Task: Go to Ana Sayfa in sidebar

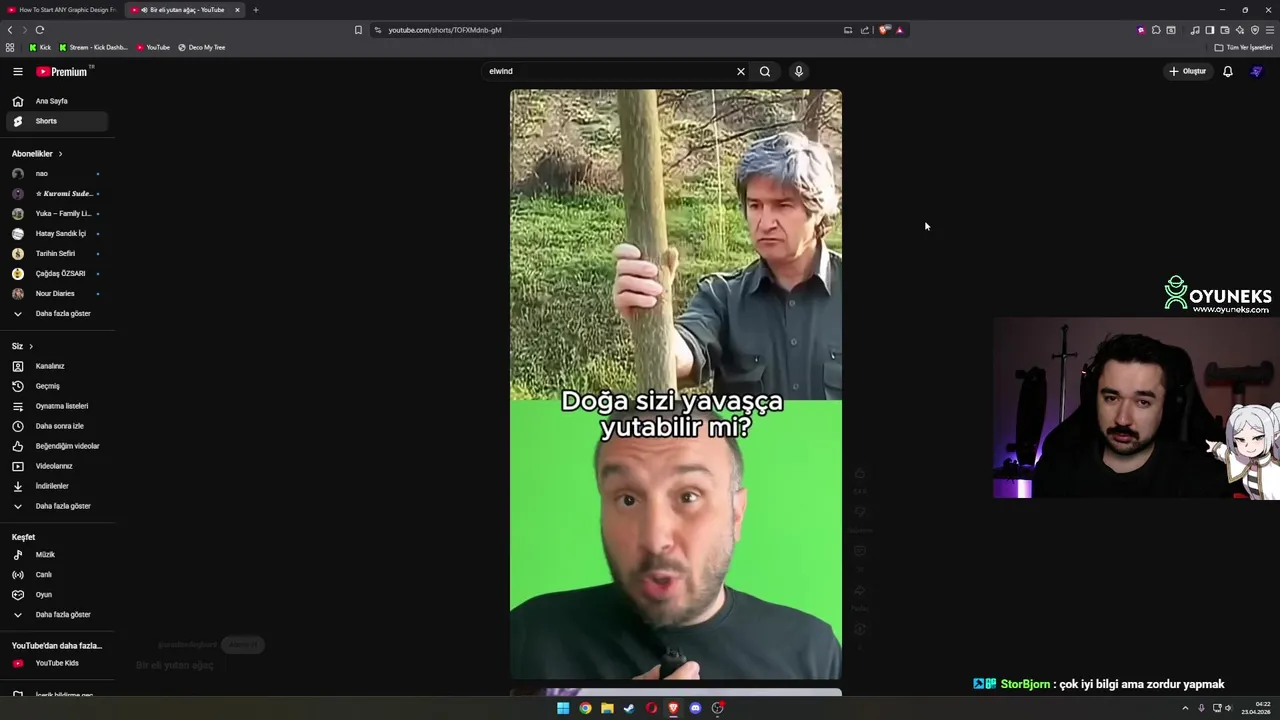Action: click(x=57, y=101)
